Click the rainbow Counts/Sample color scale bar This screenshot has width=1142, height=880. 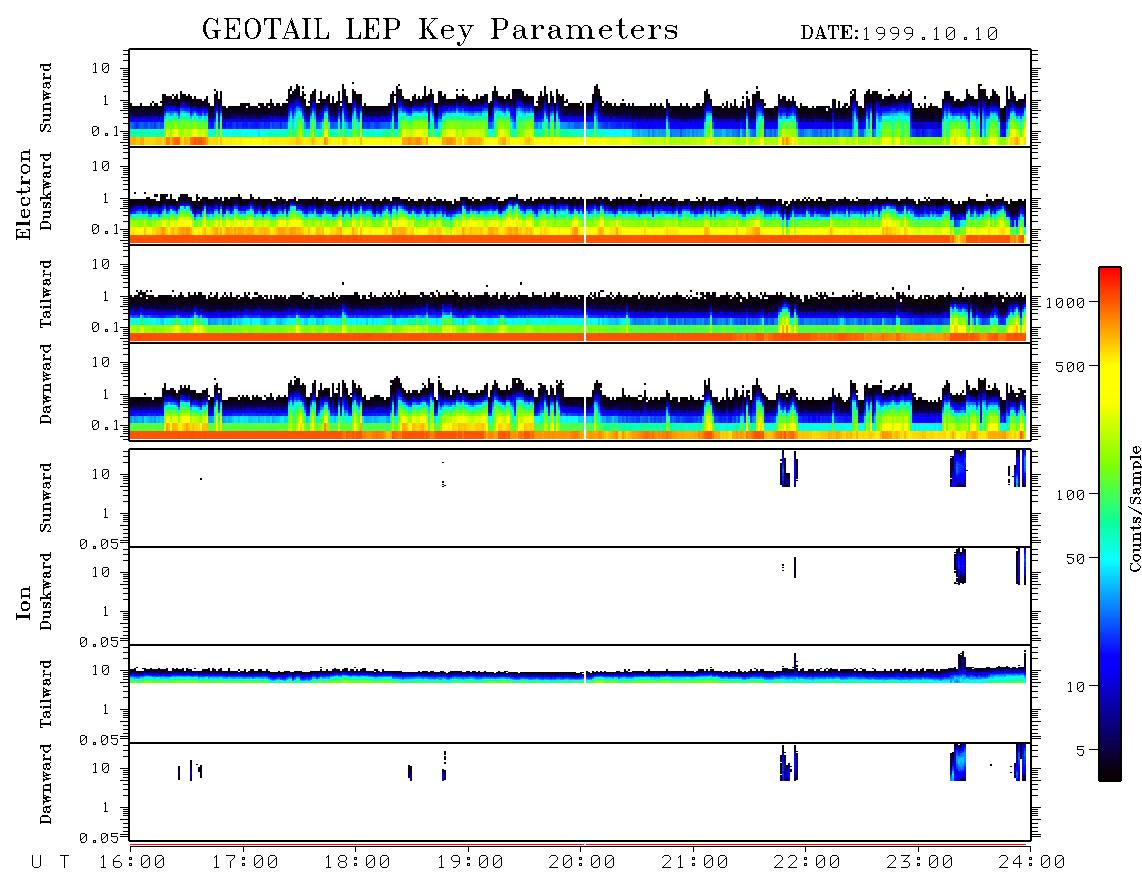pyautogui.click(x=1110, y=524)
